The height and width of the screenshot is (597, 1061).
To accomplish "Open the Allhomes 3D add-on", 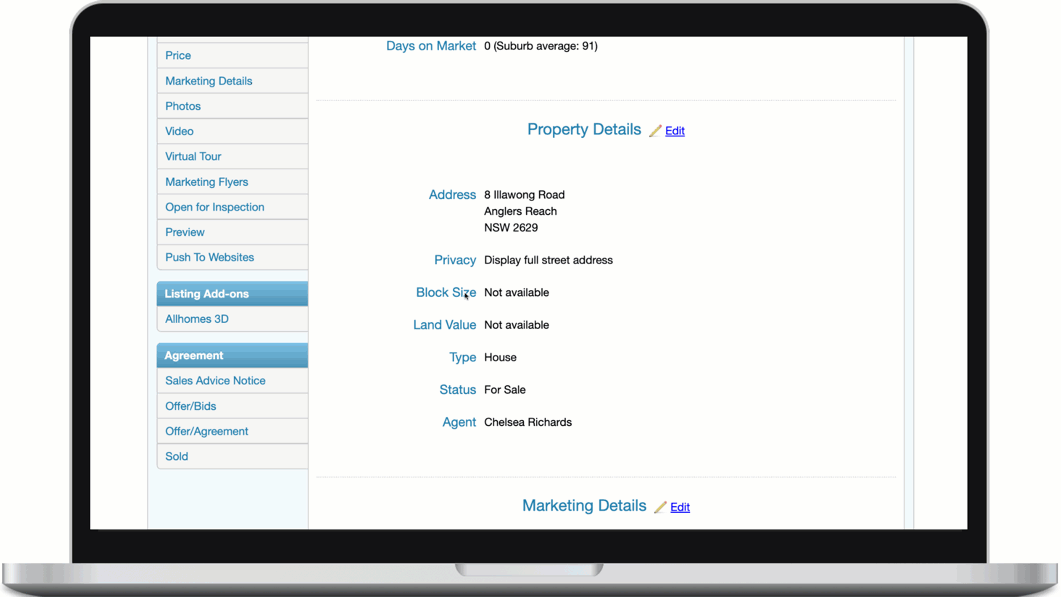I will click(x=196, y=319).
